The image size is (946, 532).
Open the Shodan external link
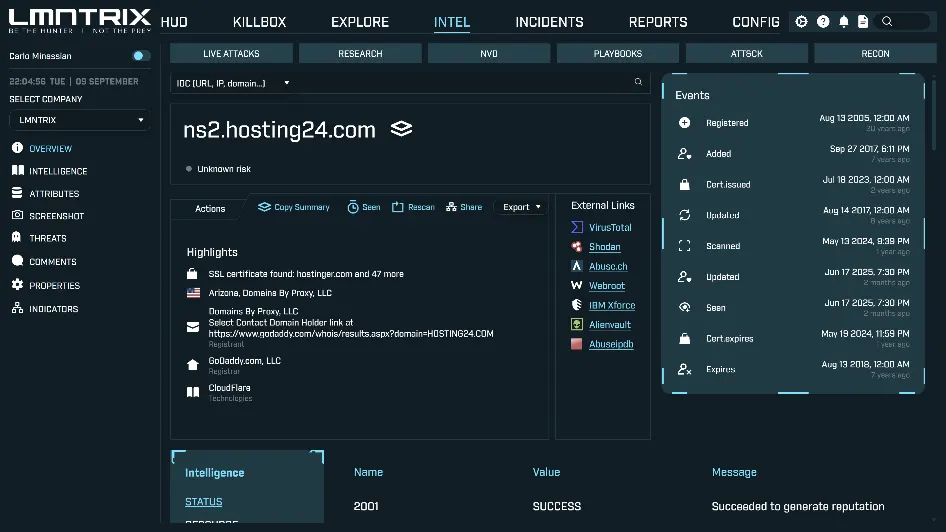[605, 247]
